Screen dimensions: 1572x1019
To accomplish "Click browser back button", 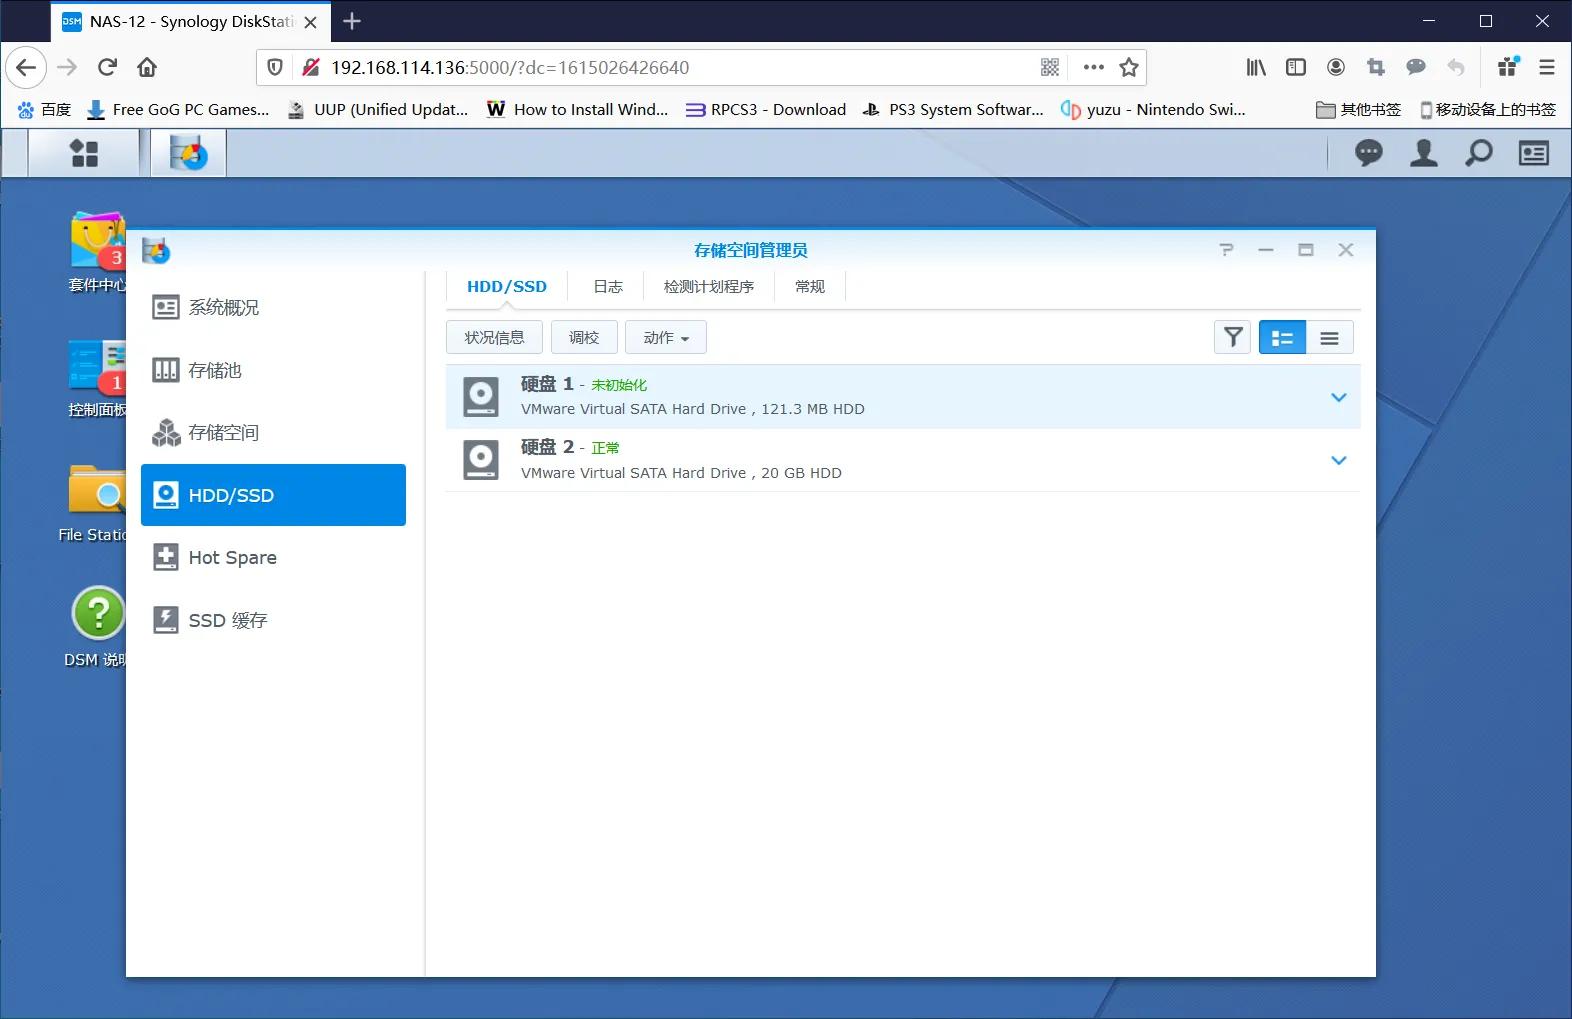I will [x=26, y=67].
